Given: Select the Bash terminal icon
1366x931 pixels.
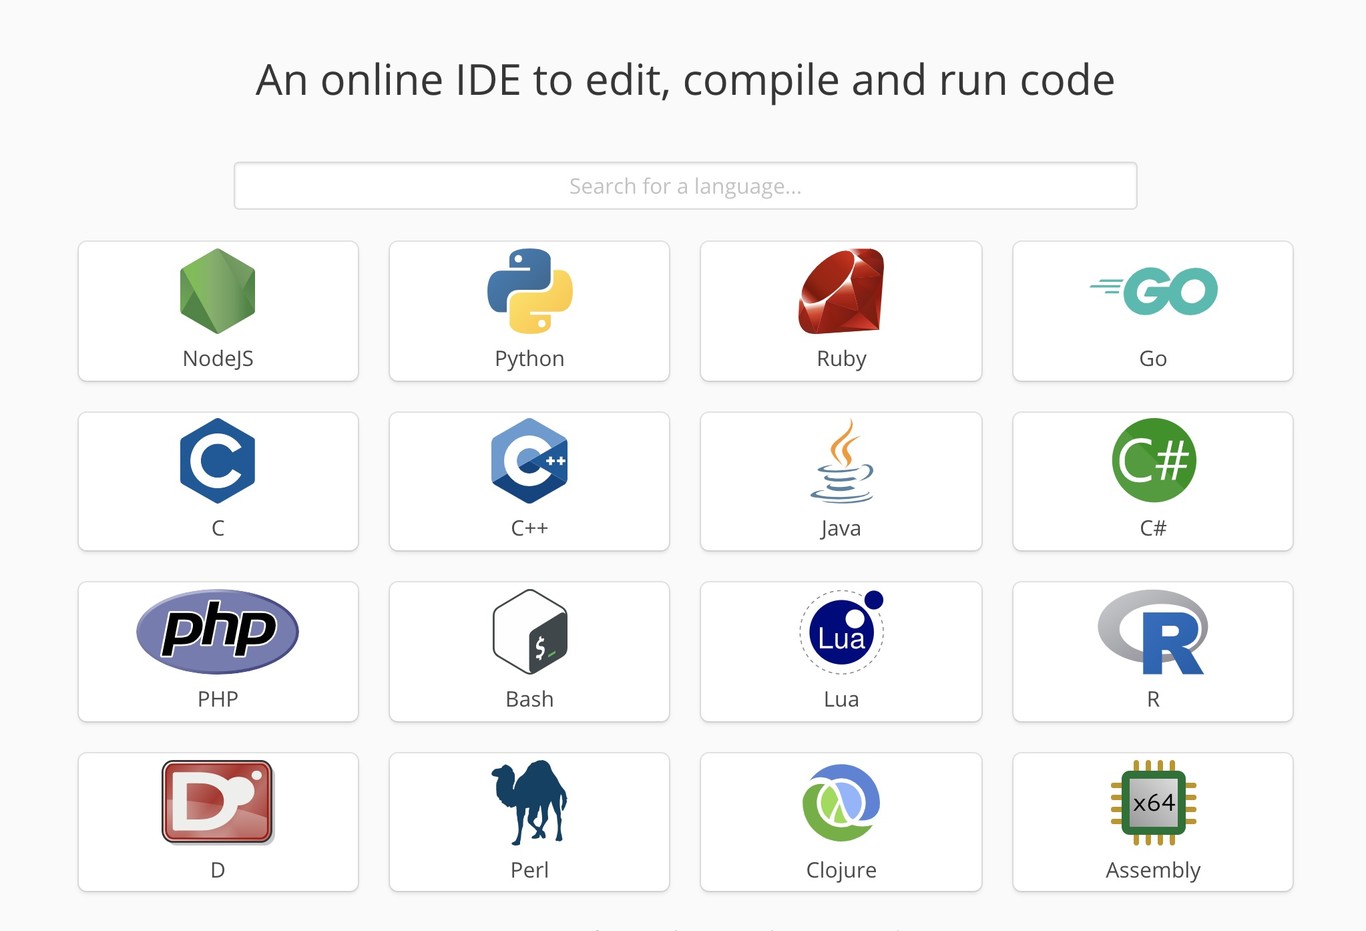Looking at the screenshot, I should tap(529, 631).
